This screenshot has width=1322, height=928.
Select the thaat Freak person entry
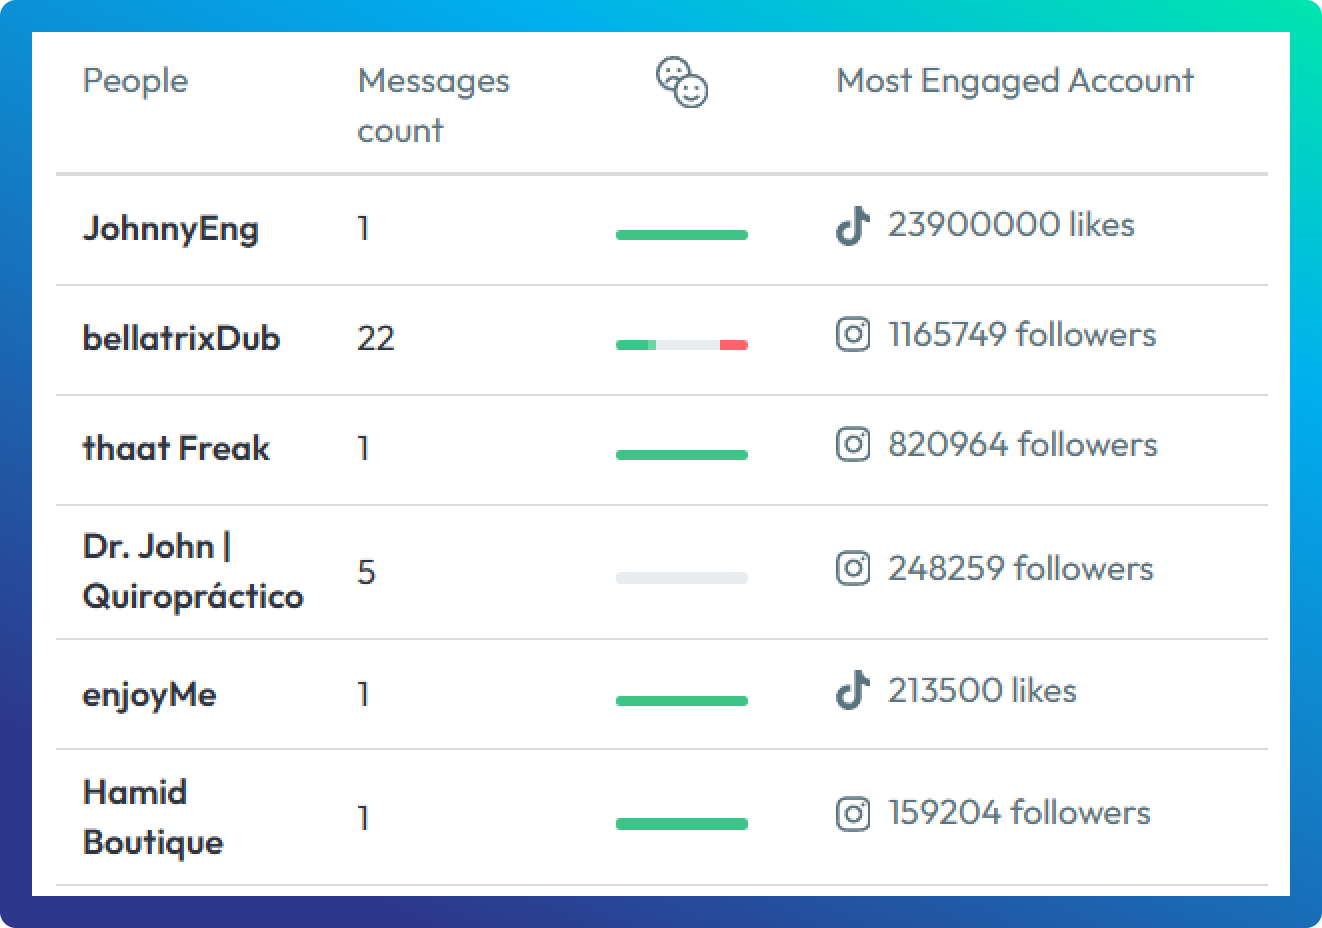[x=176, y=448]
